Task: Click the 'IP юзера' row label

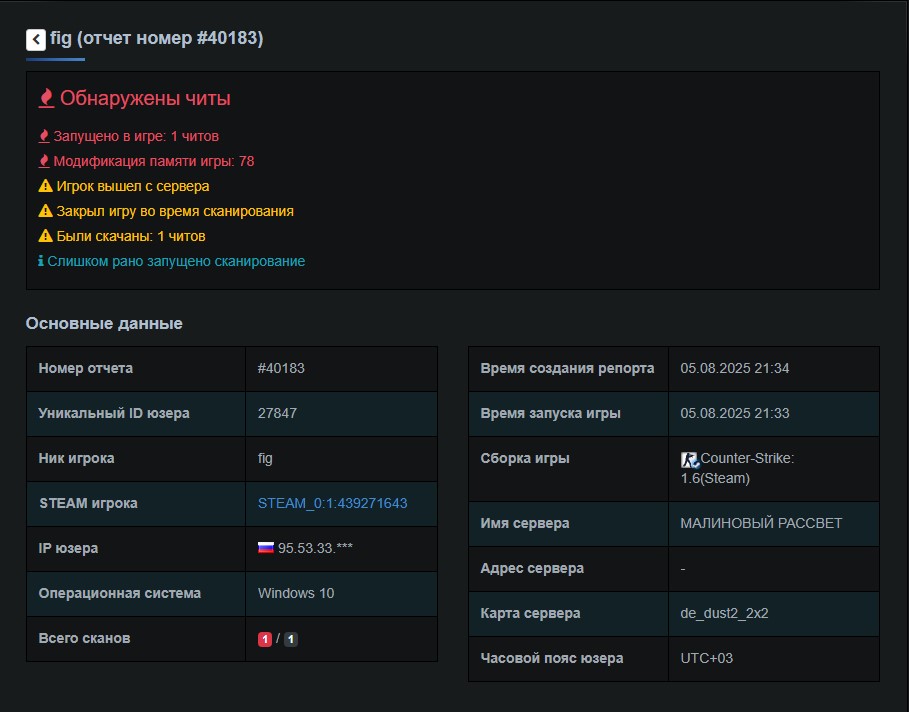Action: point(68,548)
